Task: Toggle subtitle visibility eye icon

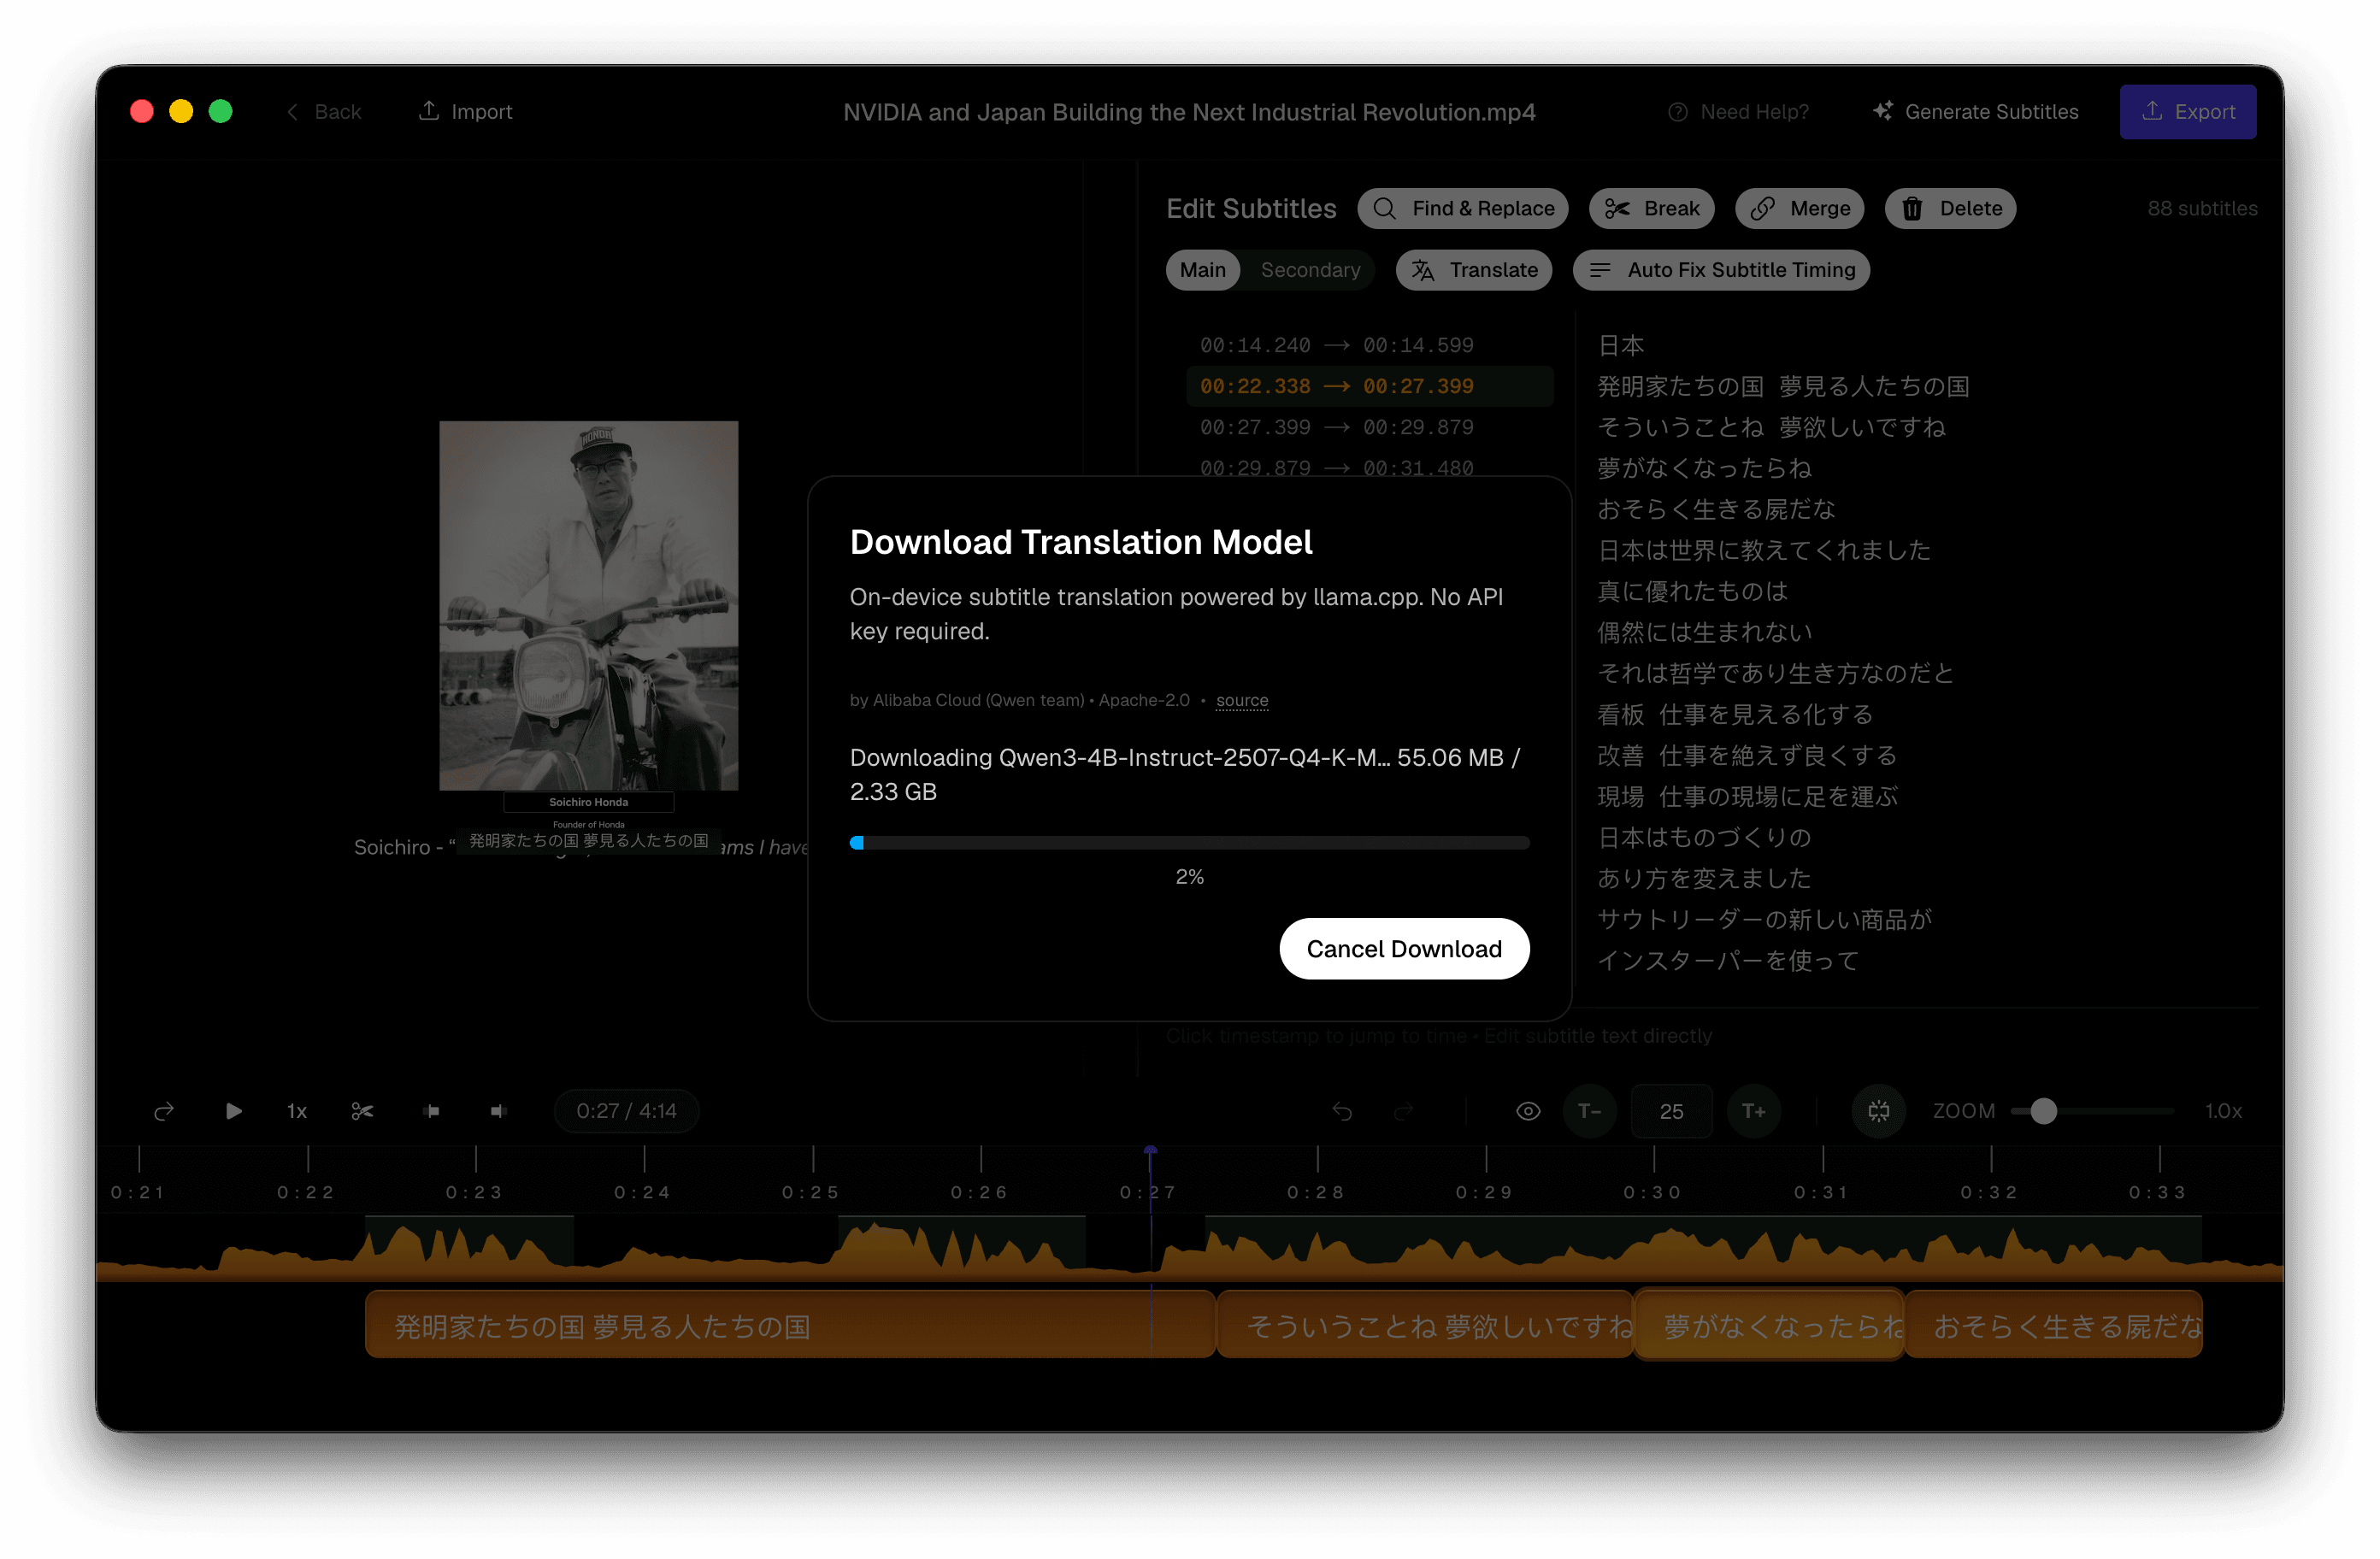Action: pyautogui.click(x=1527, y=1111)
